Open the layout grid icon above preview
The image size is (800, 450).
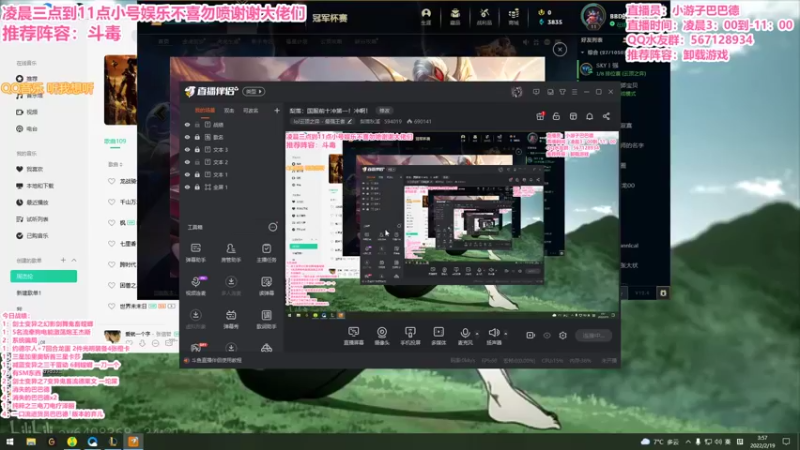(x=573, y=116)
